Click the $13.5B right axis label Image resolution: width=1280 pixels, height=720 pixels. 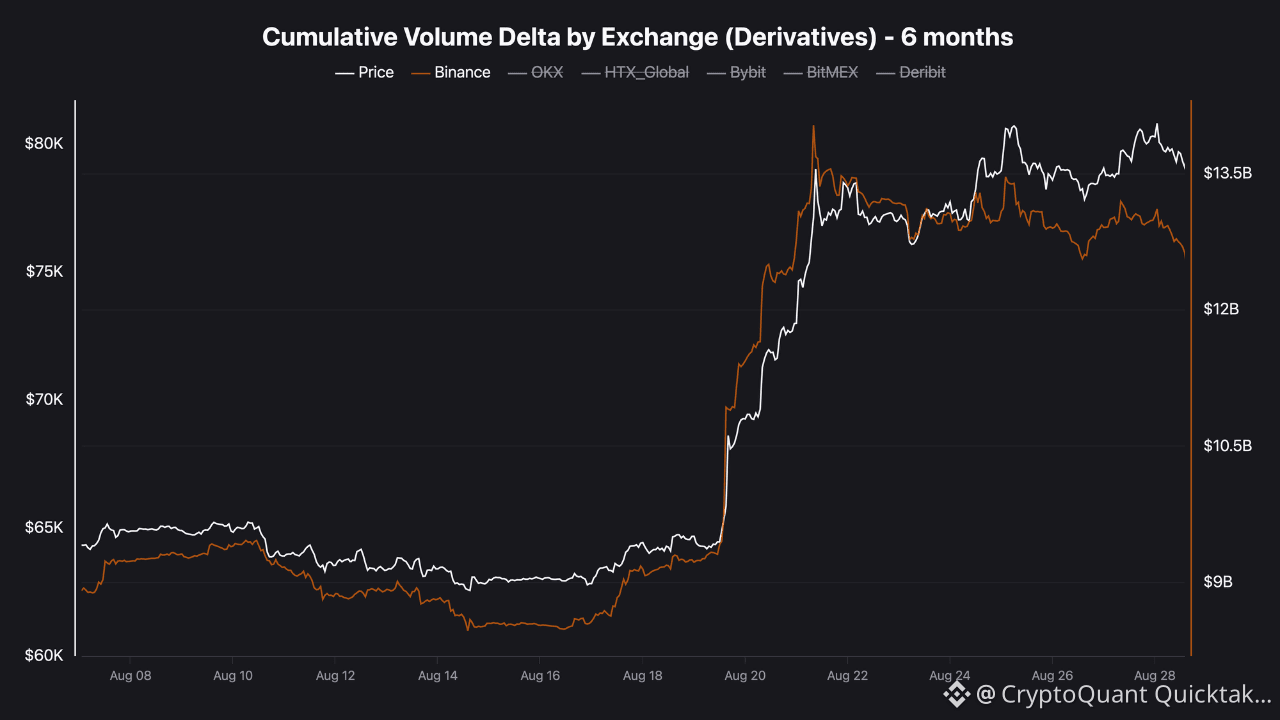(1228, 174)
